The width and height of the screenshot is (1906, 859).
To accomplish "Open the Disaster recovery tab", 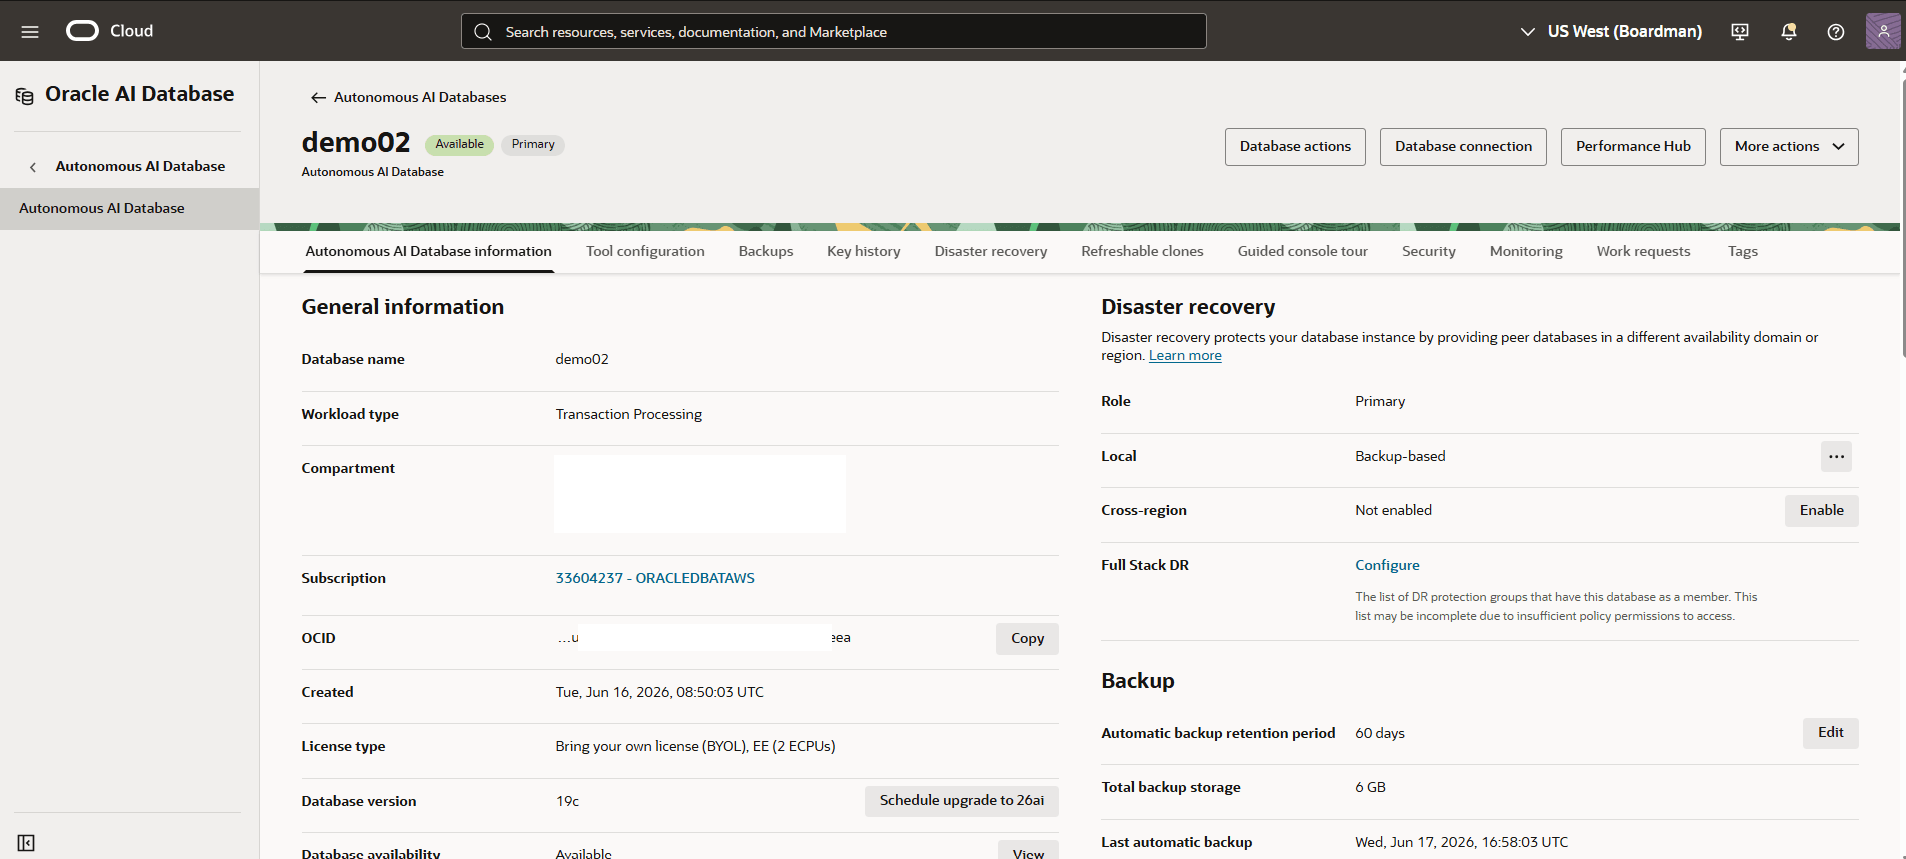I will [x=991, y=252].
